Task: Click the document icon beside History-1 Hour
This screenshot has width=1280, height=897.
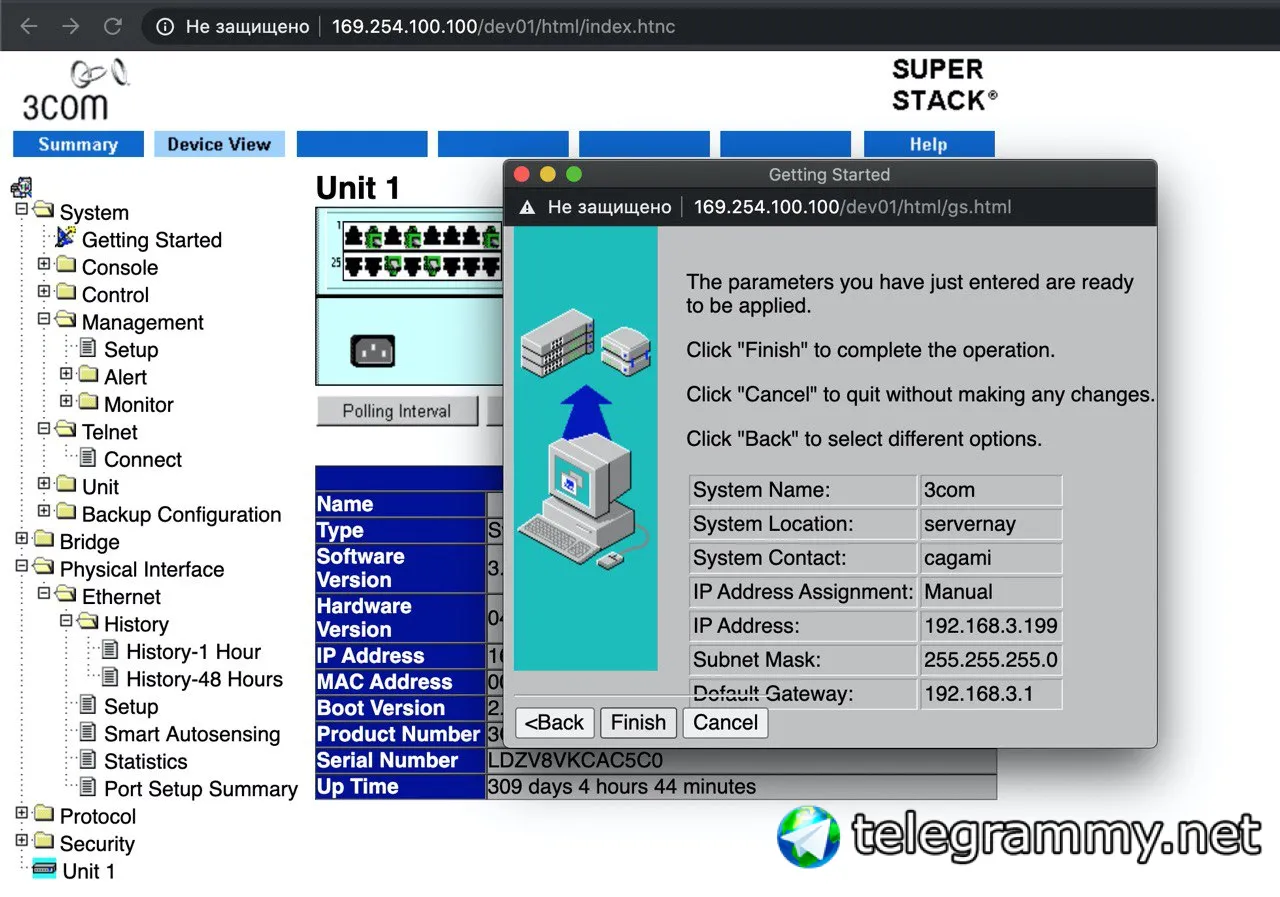Action: 110,650
